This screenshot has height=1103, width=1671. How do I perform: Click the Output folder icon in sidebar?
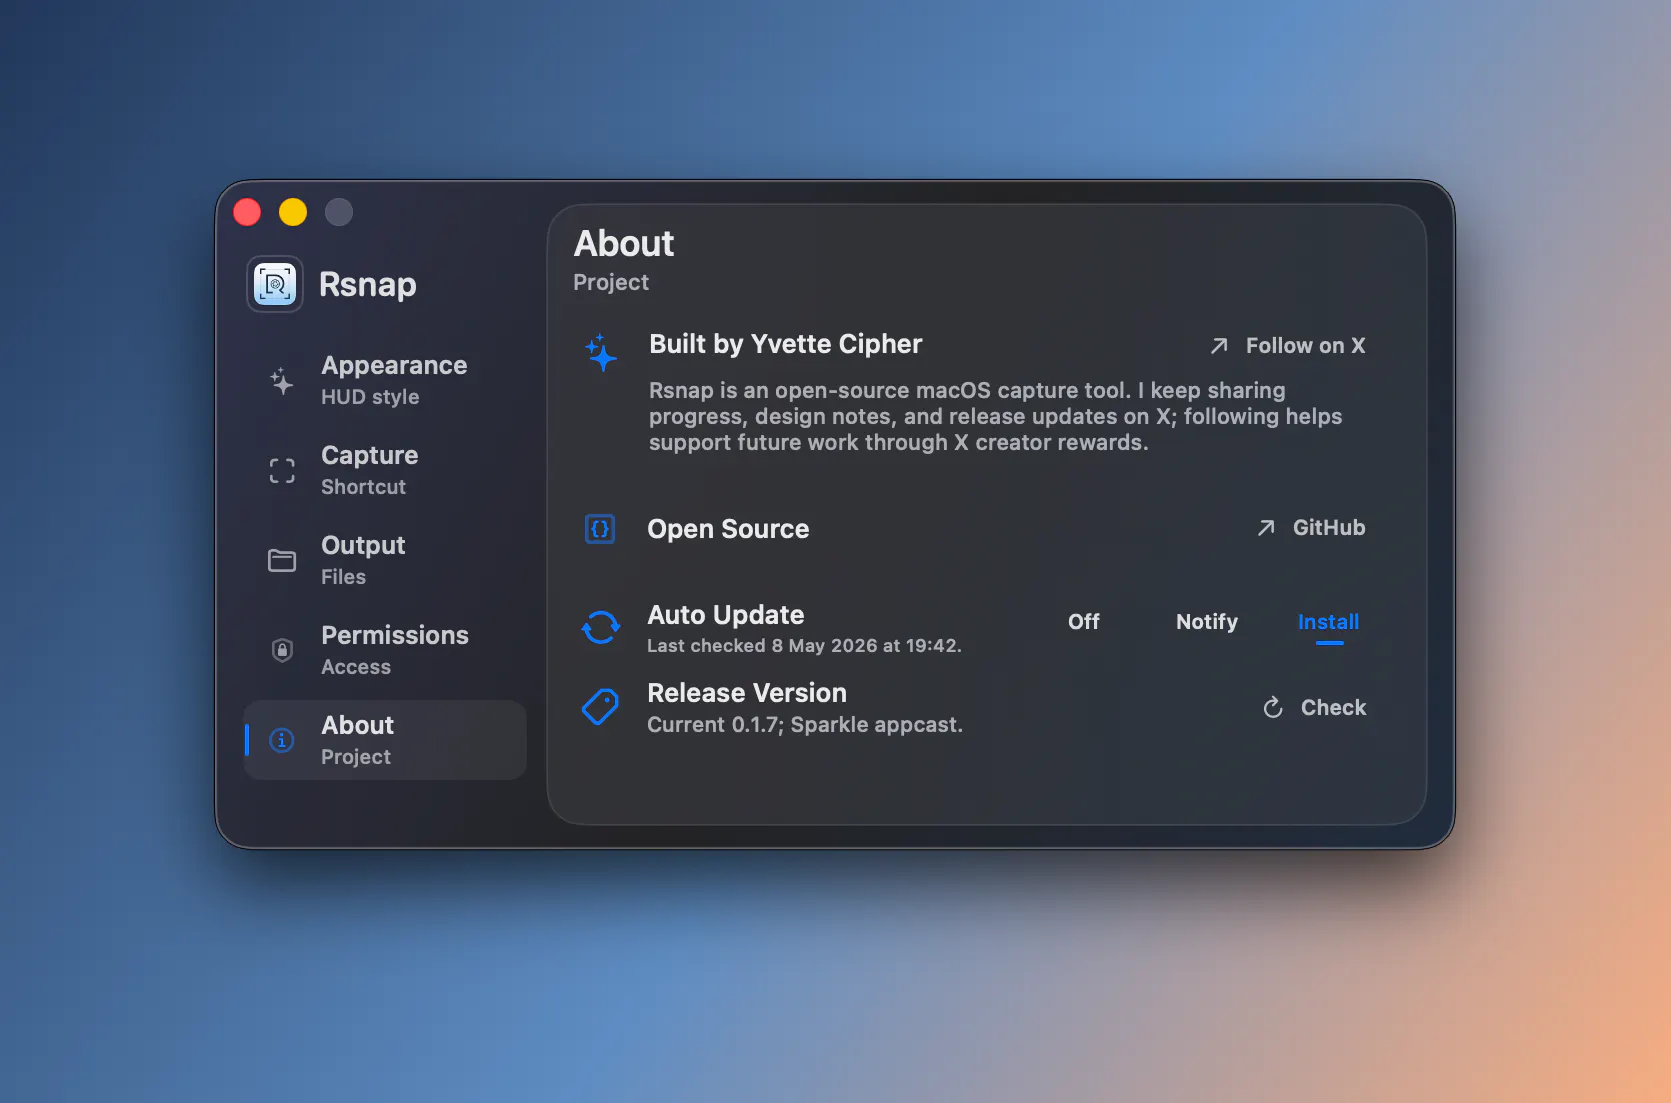tap(282, 560)
